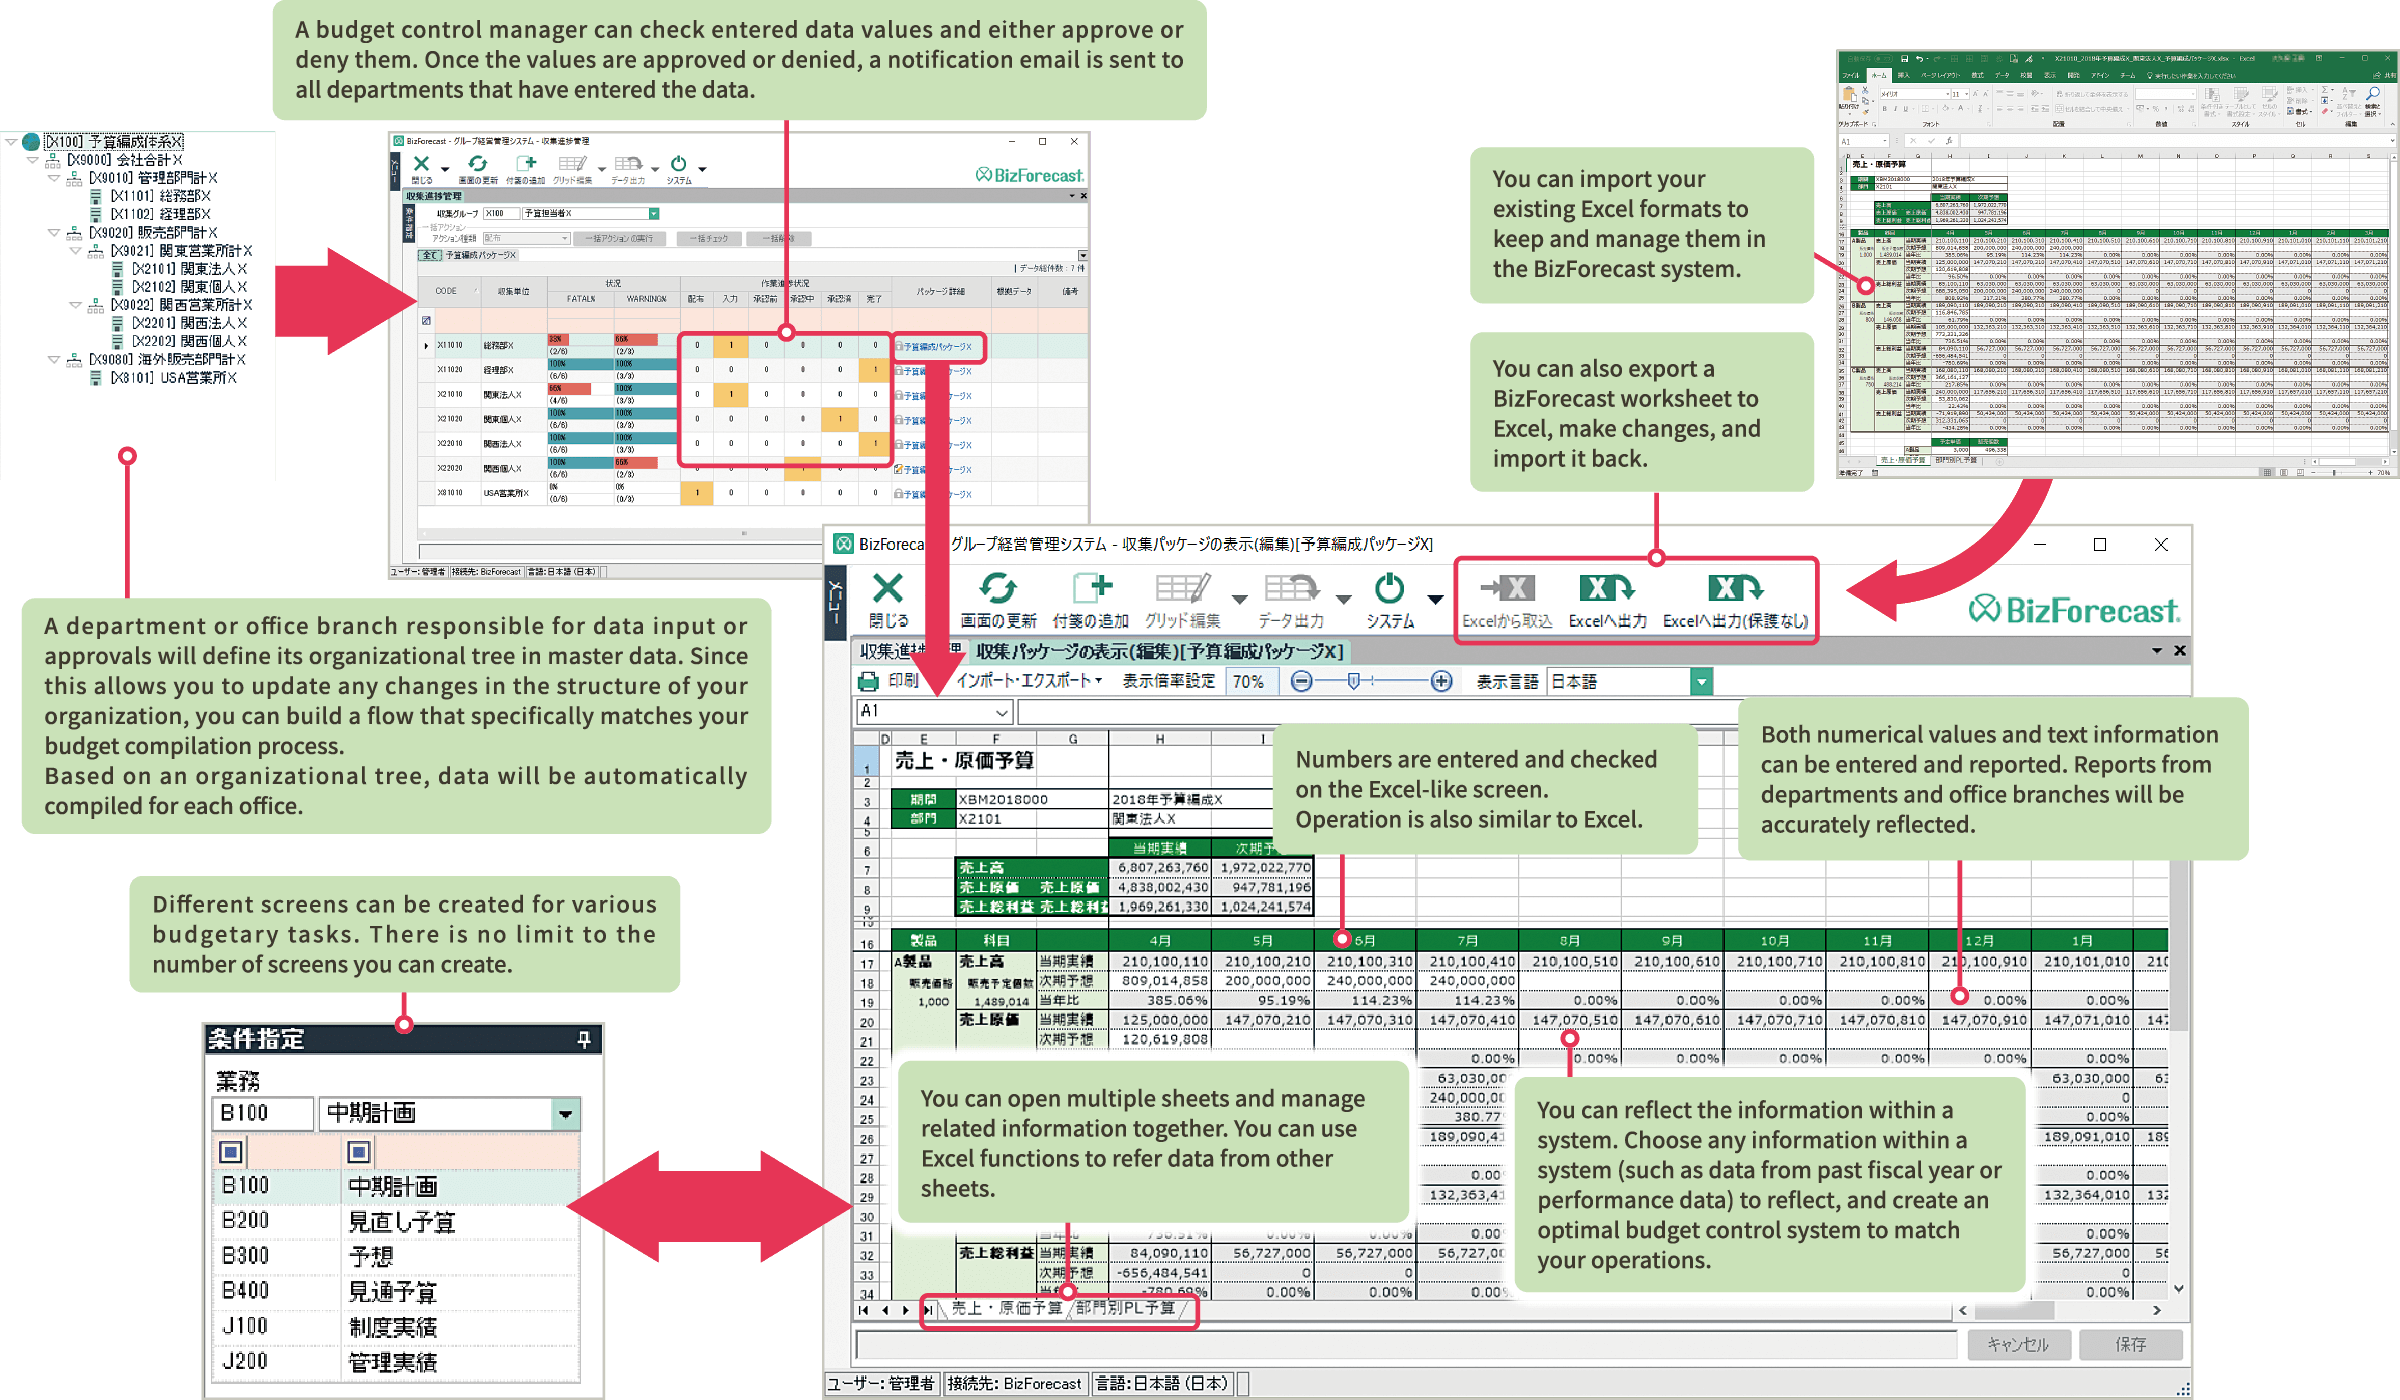Close the 収集パッケージの表示 panel with X
This screenshot has height=1400, width=2400.
(x=2180, y=651)
